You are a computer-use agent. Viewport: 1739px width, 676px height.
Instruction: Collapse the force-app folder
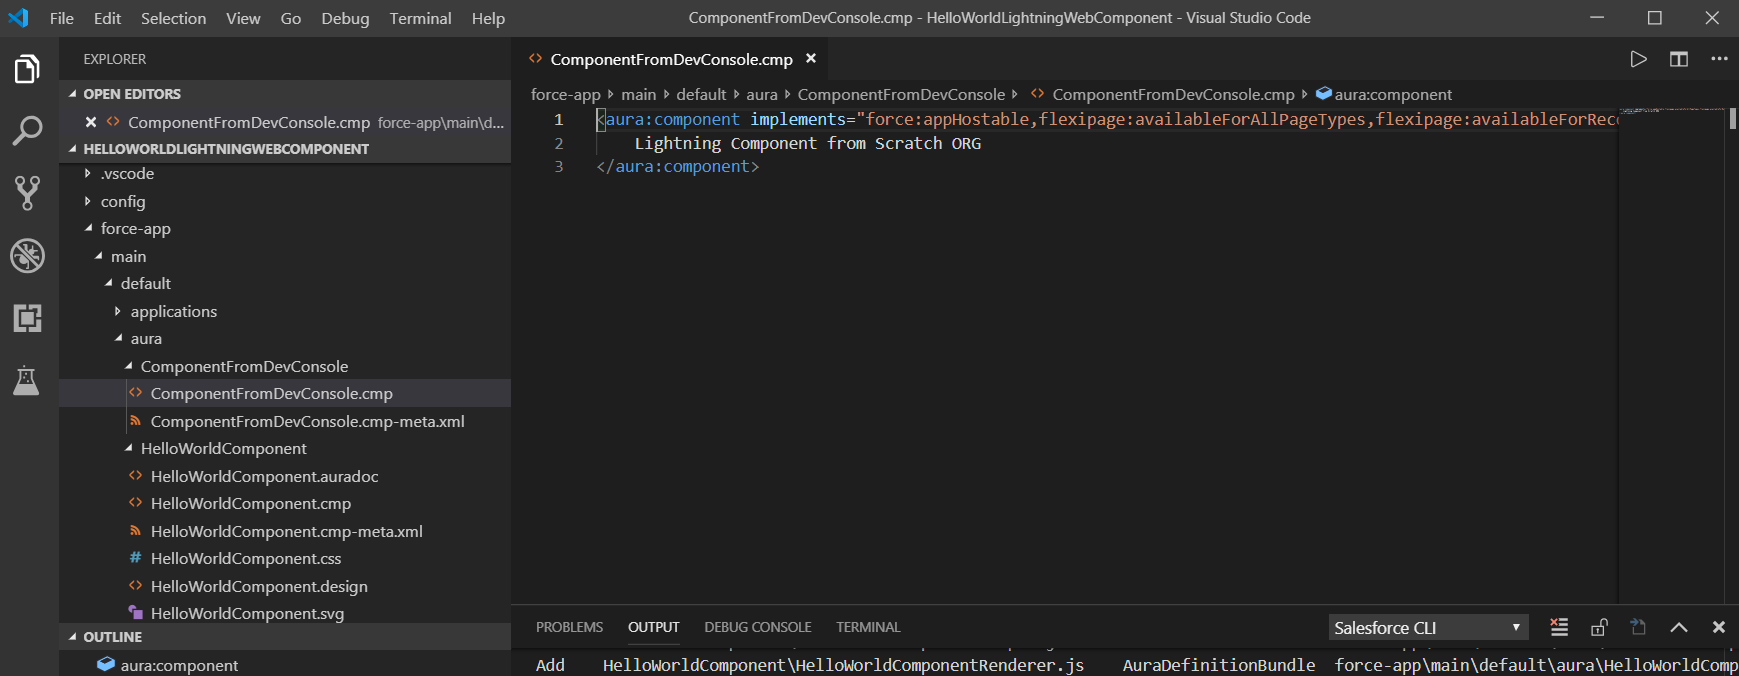coord(285,229)
